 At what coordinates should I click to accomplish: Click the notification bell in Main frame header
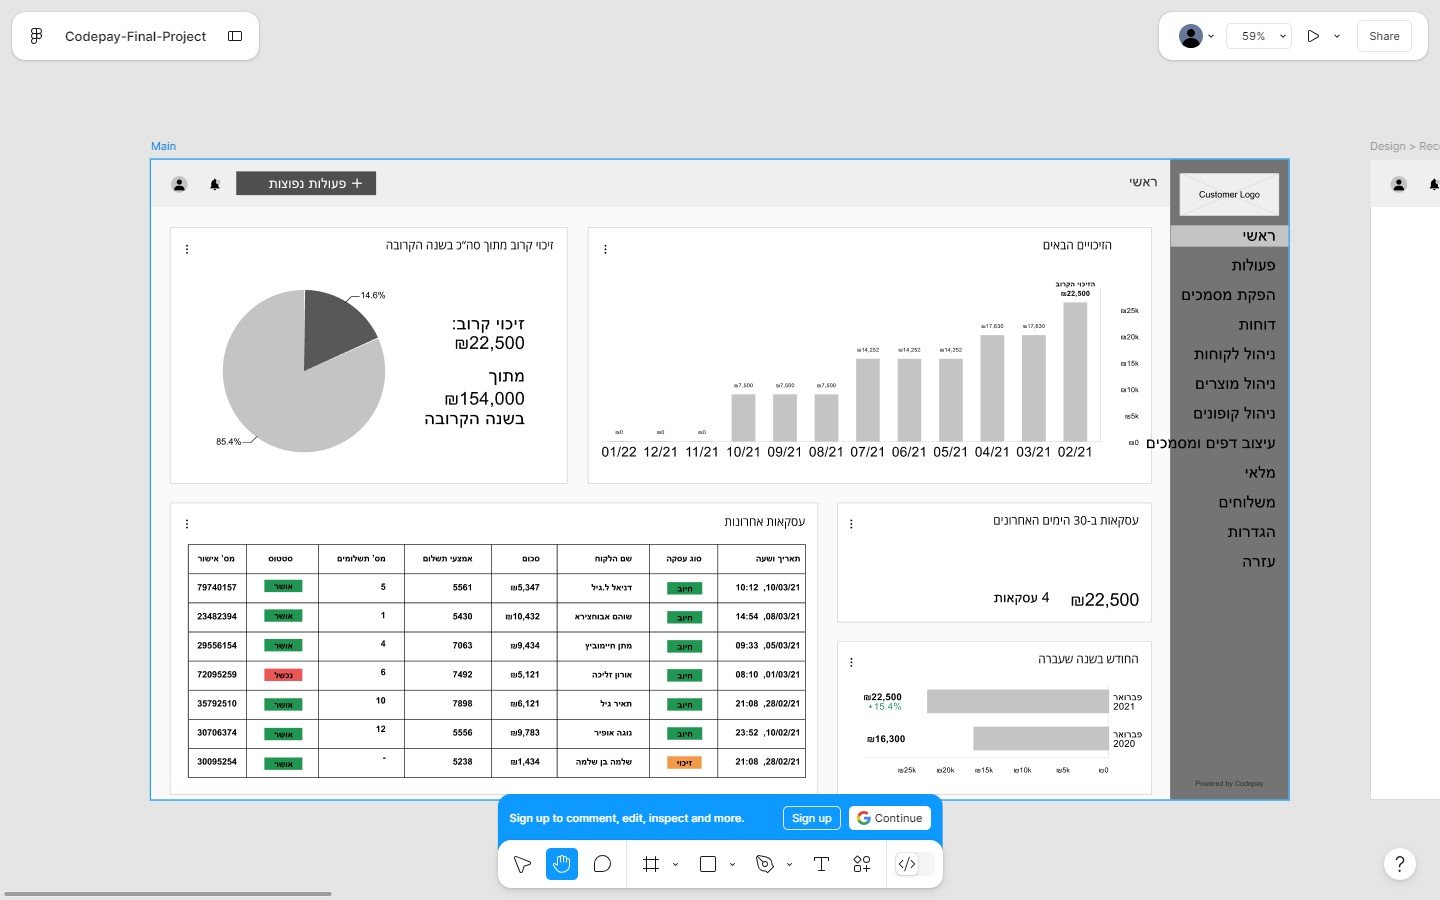coord(214,184)
